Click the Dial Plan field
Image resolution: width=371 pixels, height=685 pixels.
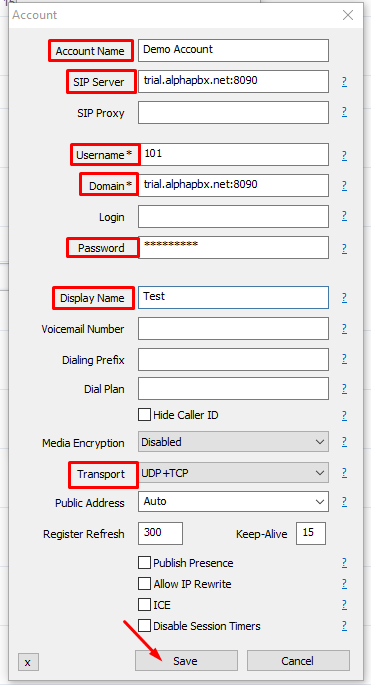(x=233, y=388)
